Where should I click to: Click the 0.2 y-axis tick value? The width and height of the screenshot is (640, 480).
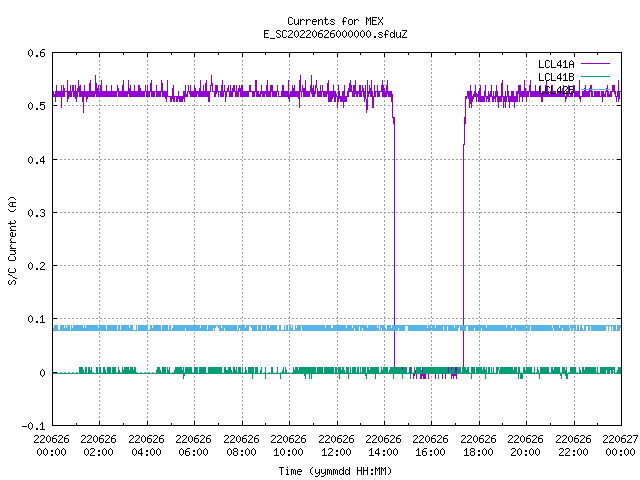coord(36,266)
